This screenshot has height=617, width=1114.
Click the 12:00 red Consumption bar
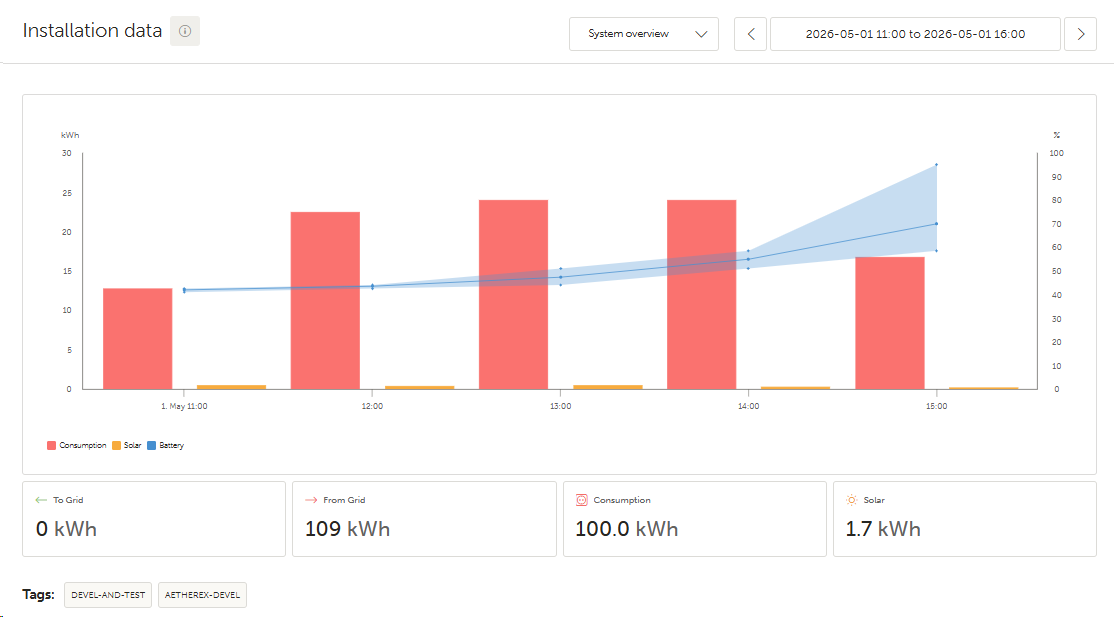[325, 301]
